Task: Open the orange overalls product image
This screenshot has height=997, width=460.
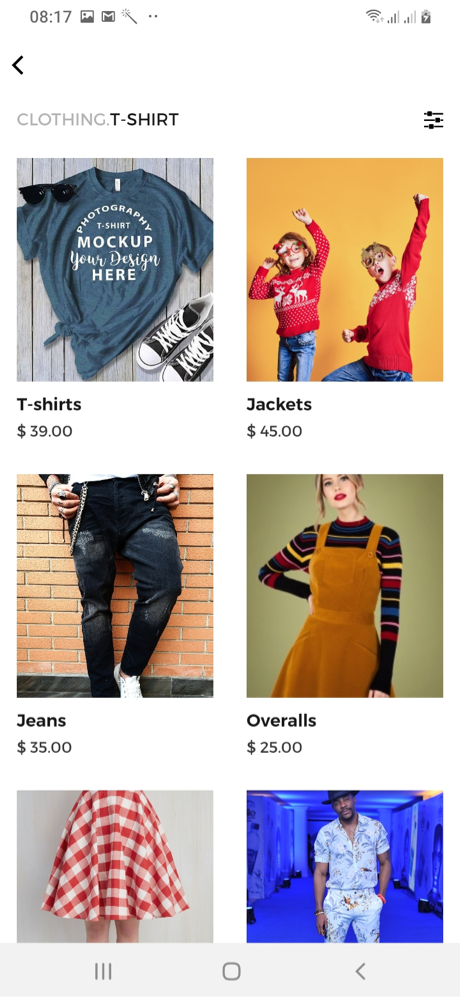Action: coord(345,586)
